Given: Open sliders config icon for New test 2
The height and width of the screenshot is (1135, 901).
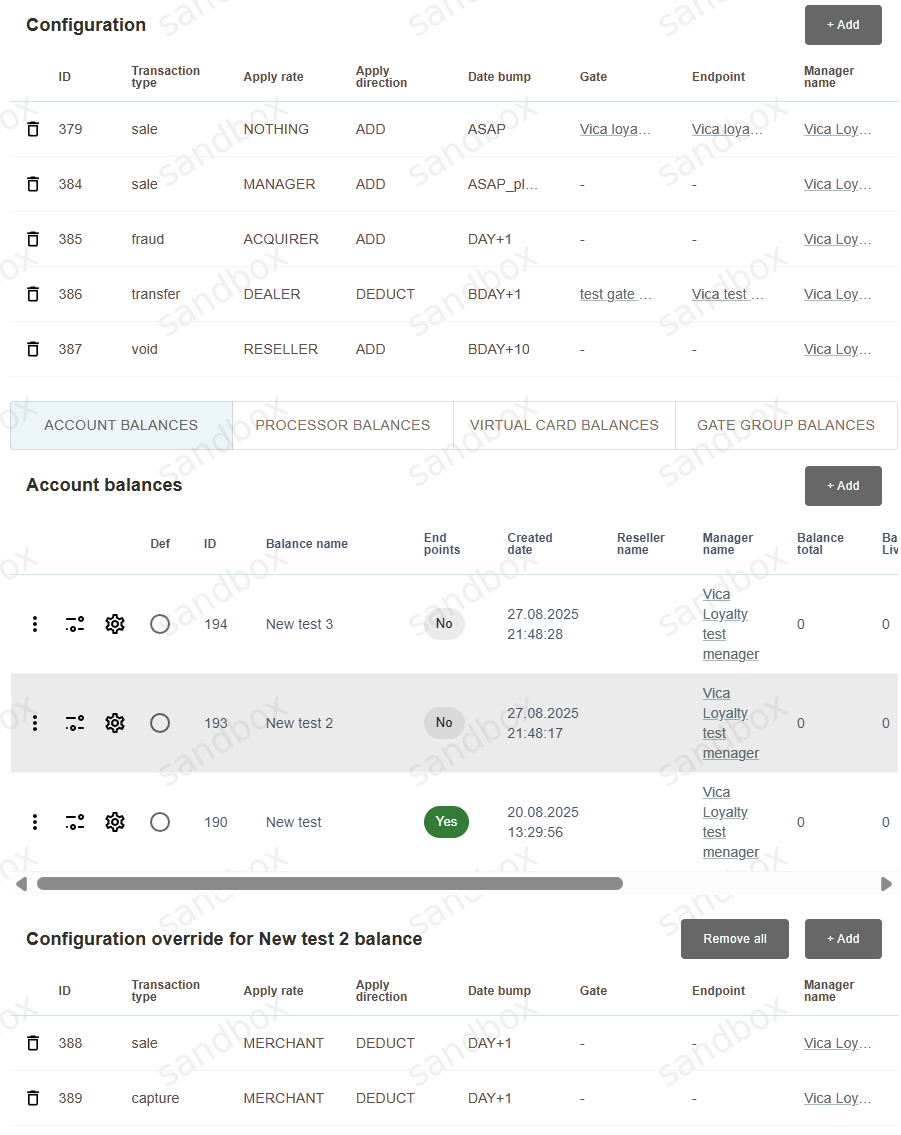Looking at the screenshot, I should [x=75, y=723].
